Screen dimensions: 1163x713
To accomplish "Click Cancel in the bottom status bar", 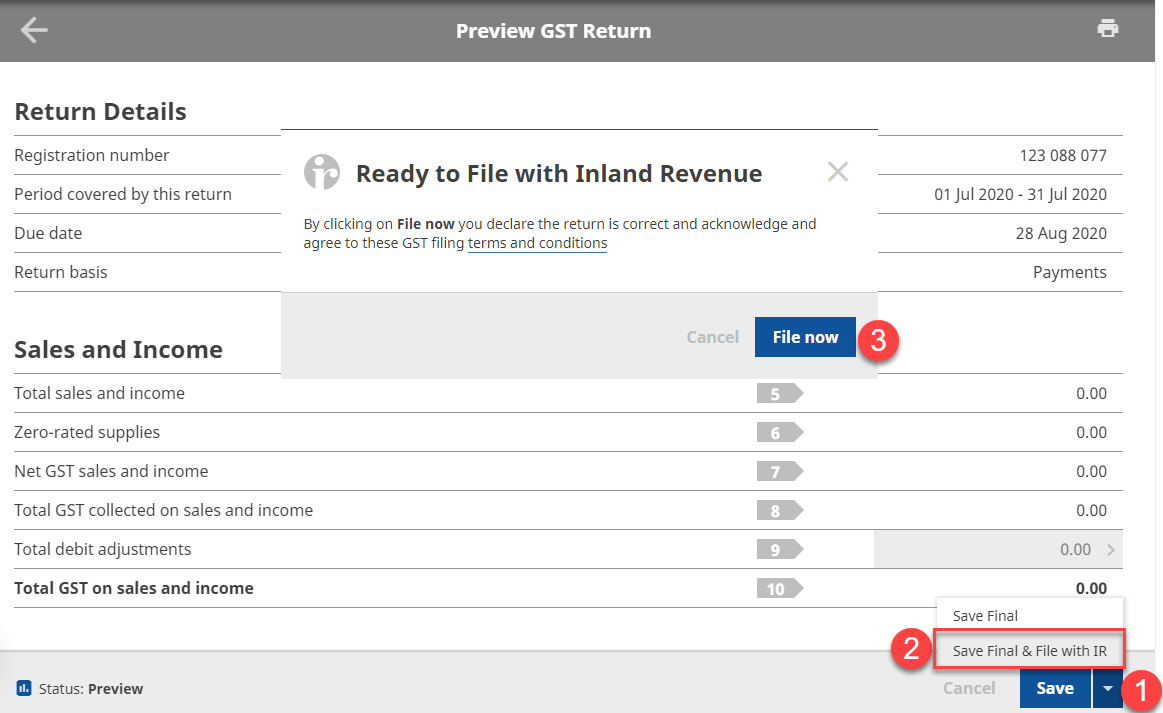I will (x=968, y=688).
